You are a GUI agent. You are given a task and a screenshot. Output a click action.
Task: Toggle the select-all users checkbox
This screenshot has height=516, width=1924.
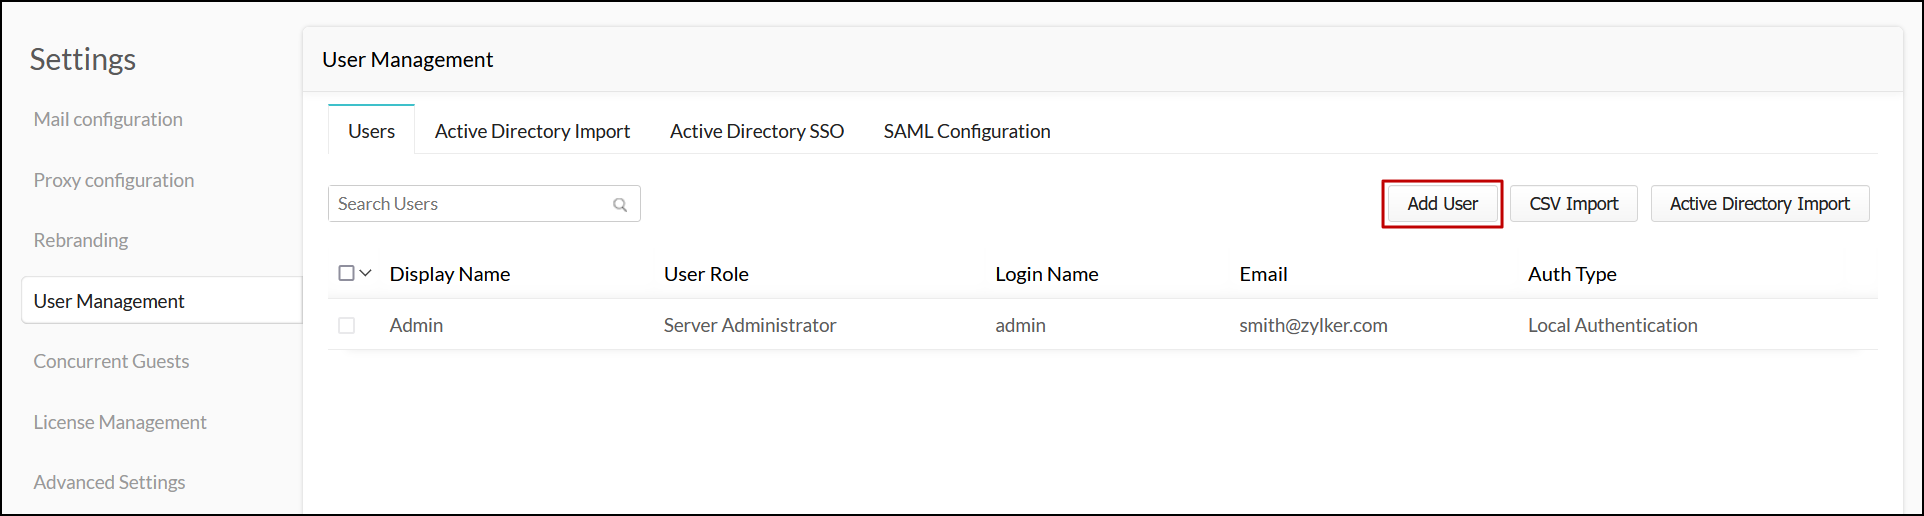click(346, 273)
